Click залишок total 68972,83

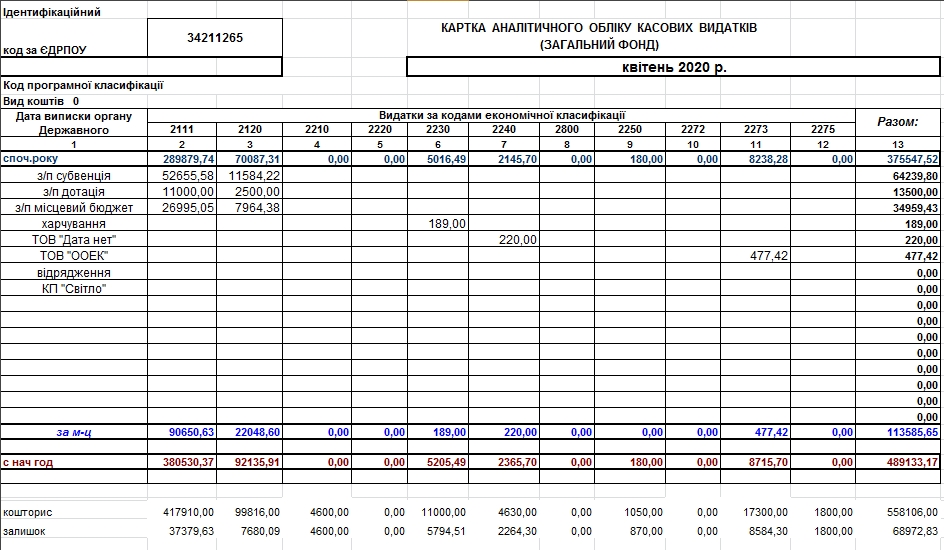point(915,531)
